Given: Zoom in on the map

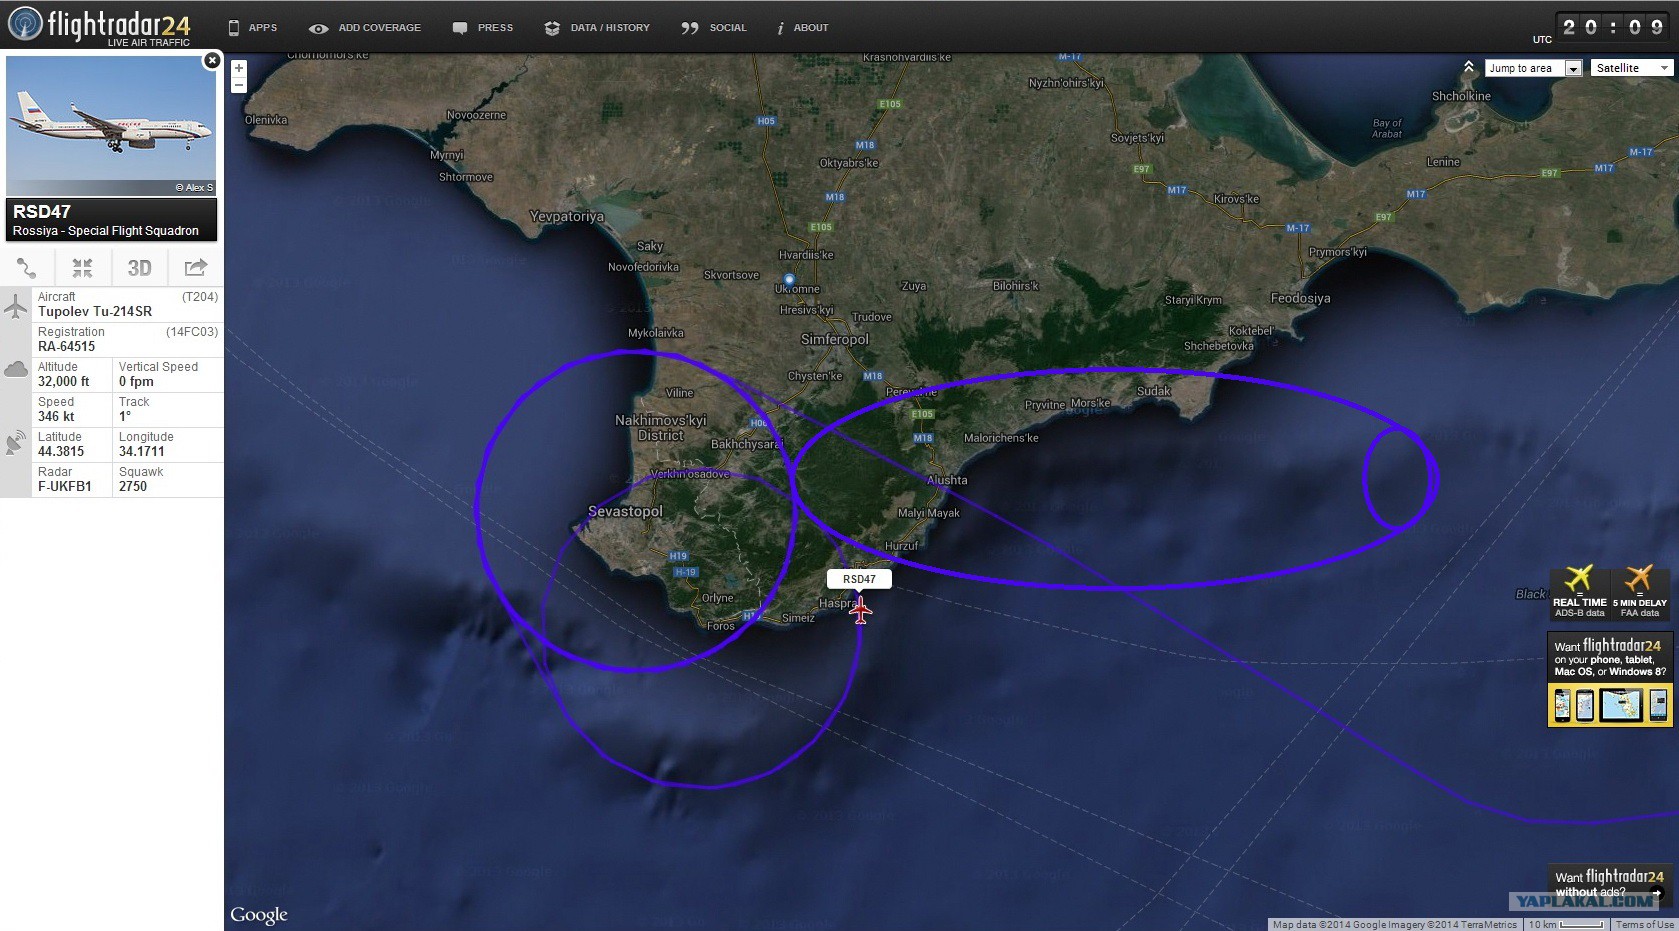Looking at the screenshot, I should tap(239, 68).
